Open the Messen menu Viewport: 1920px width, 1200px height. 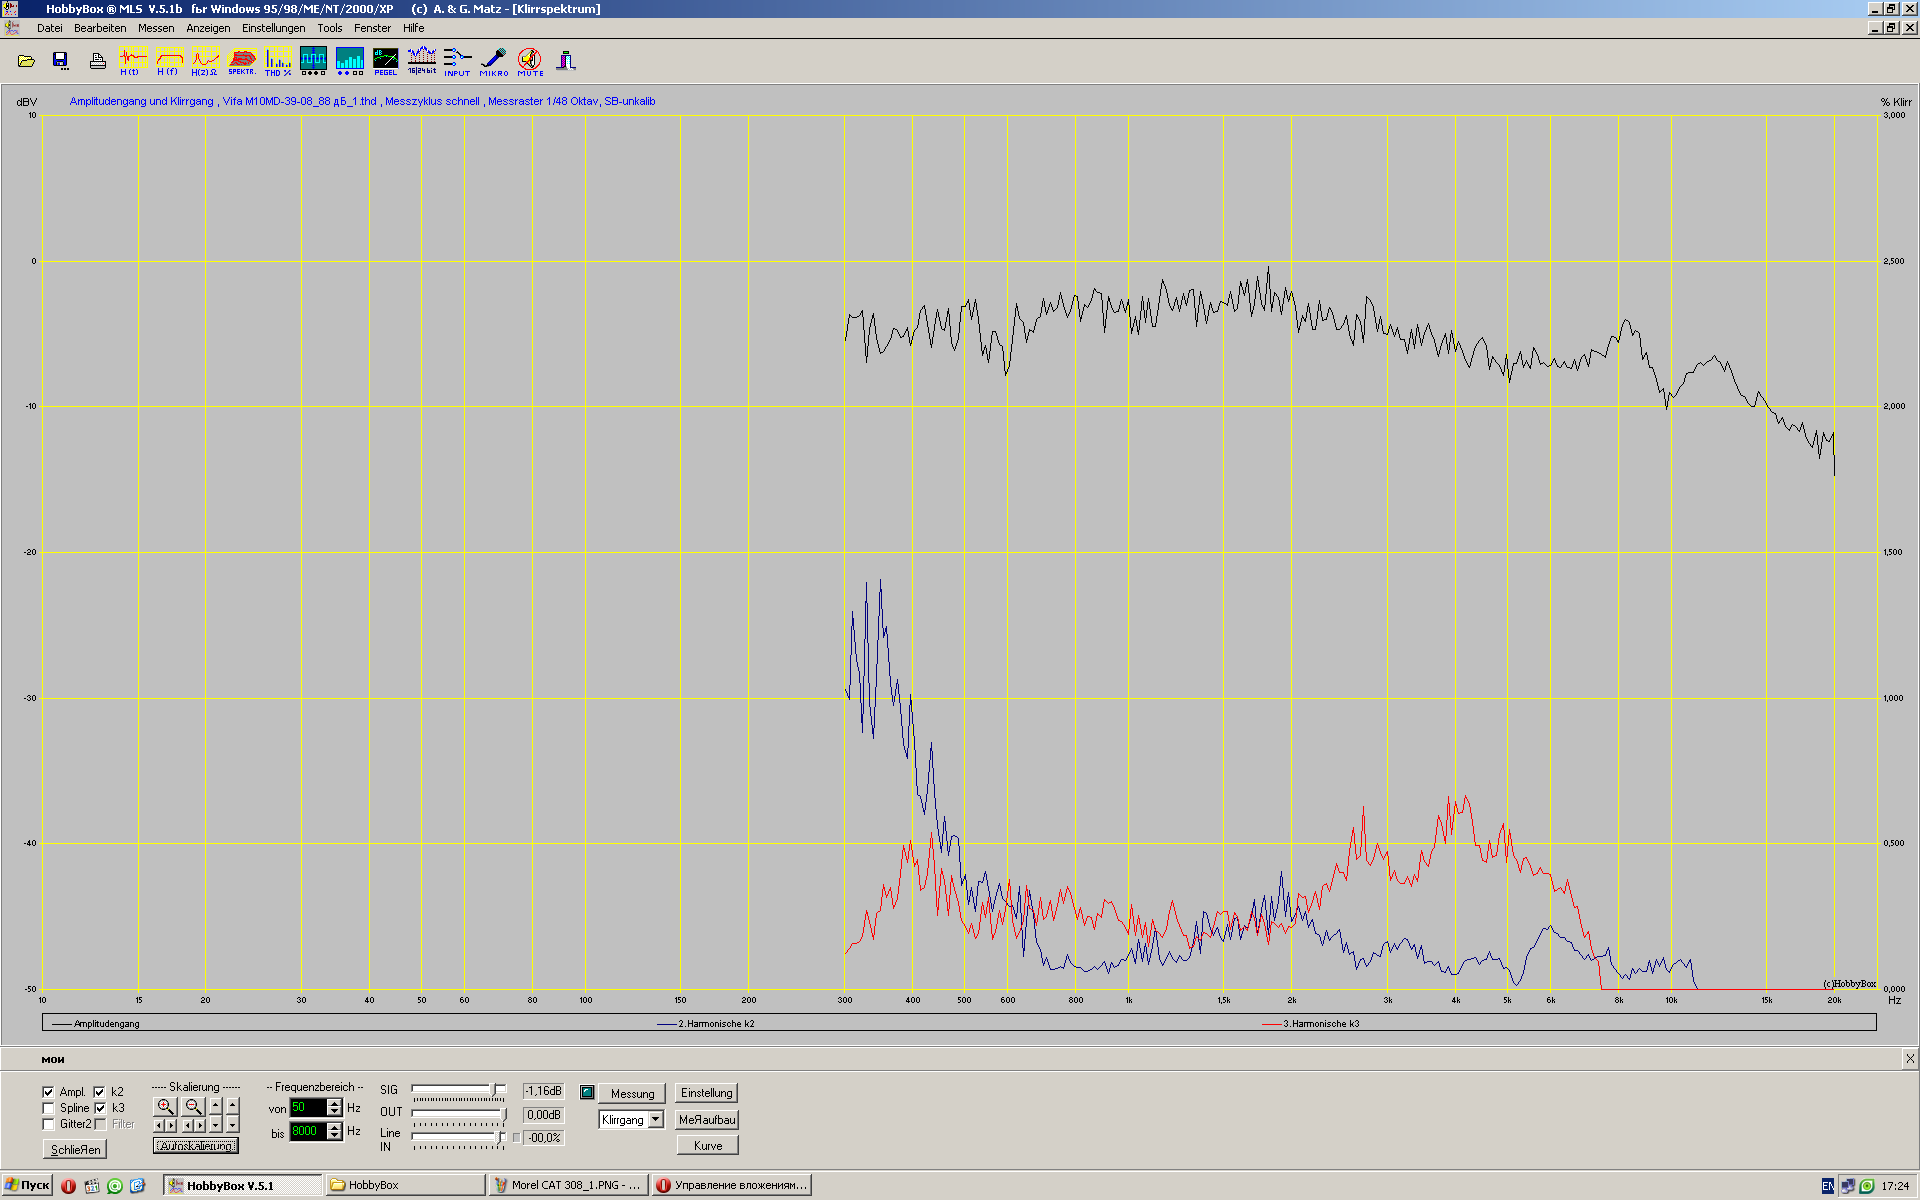click(x=156, y=28)
